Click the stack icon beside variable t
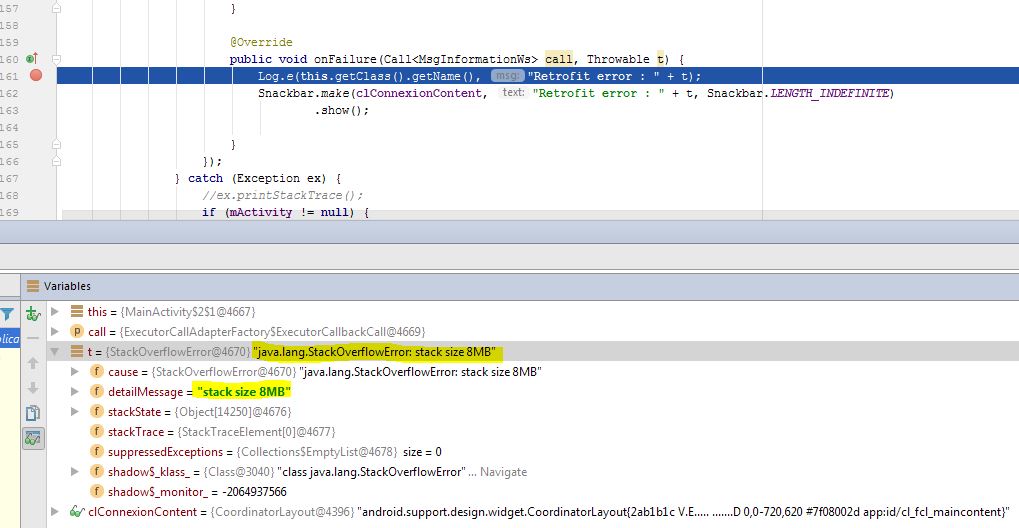This screenshot has width=1019, height=528. coord(77,352)
